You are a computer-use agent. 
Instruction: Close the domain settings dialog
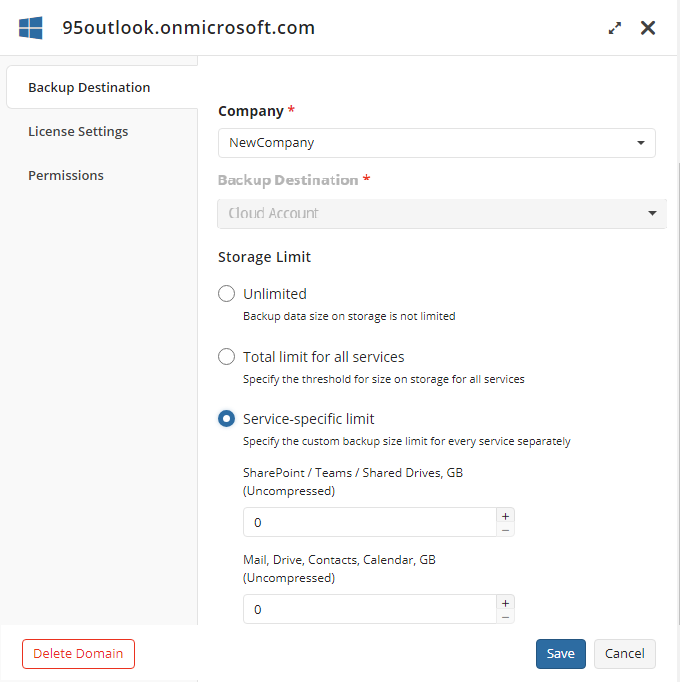(648, 28)
